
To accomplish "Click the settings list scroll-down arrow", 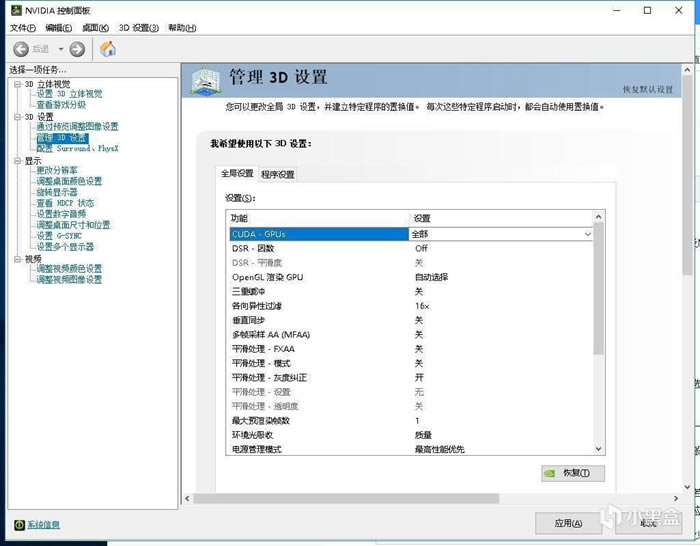I will [x=599, y=449].
